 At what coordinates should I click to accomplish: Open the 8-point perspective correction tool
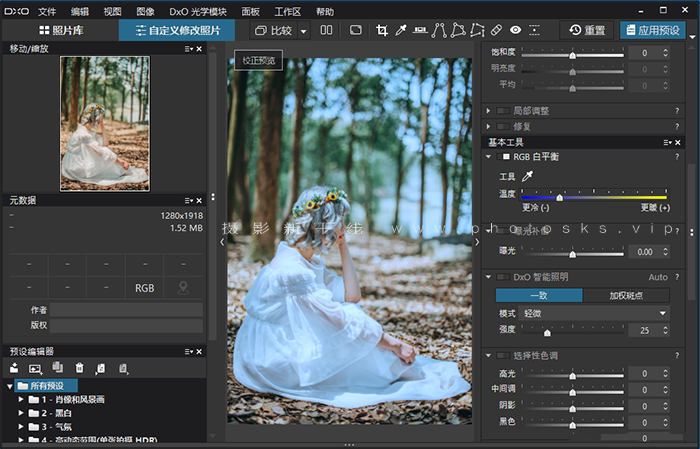tap(477, 30)
